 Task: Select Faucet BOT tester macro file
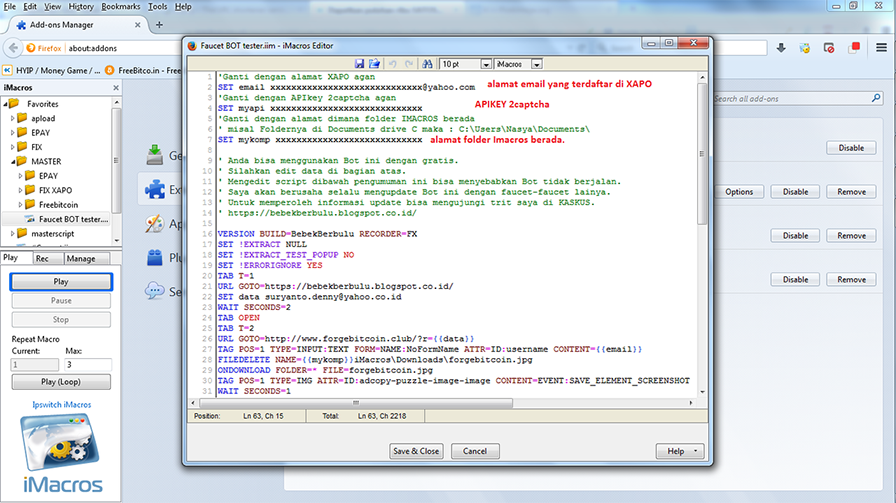[x=67, y=219]
